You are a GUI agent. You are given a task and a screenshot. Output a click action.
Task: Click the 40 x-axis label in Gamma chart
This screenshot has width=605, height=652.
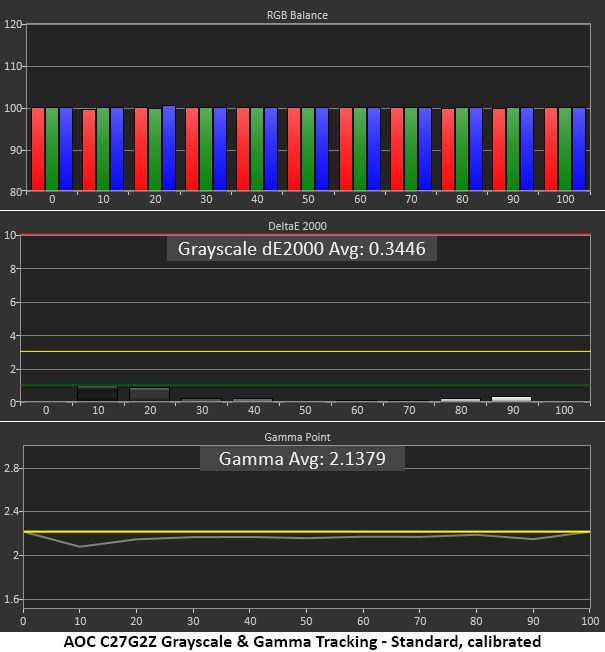click(x=250, y=621)
